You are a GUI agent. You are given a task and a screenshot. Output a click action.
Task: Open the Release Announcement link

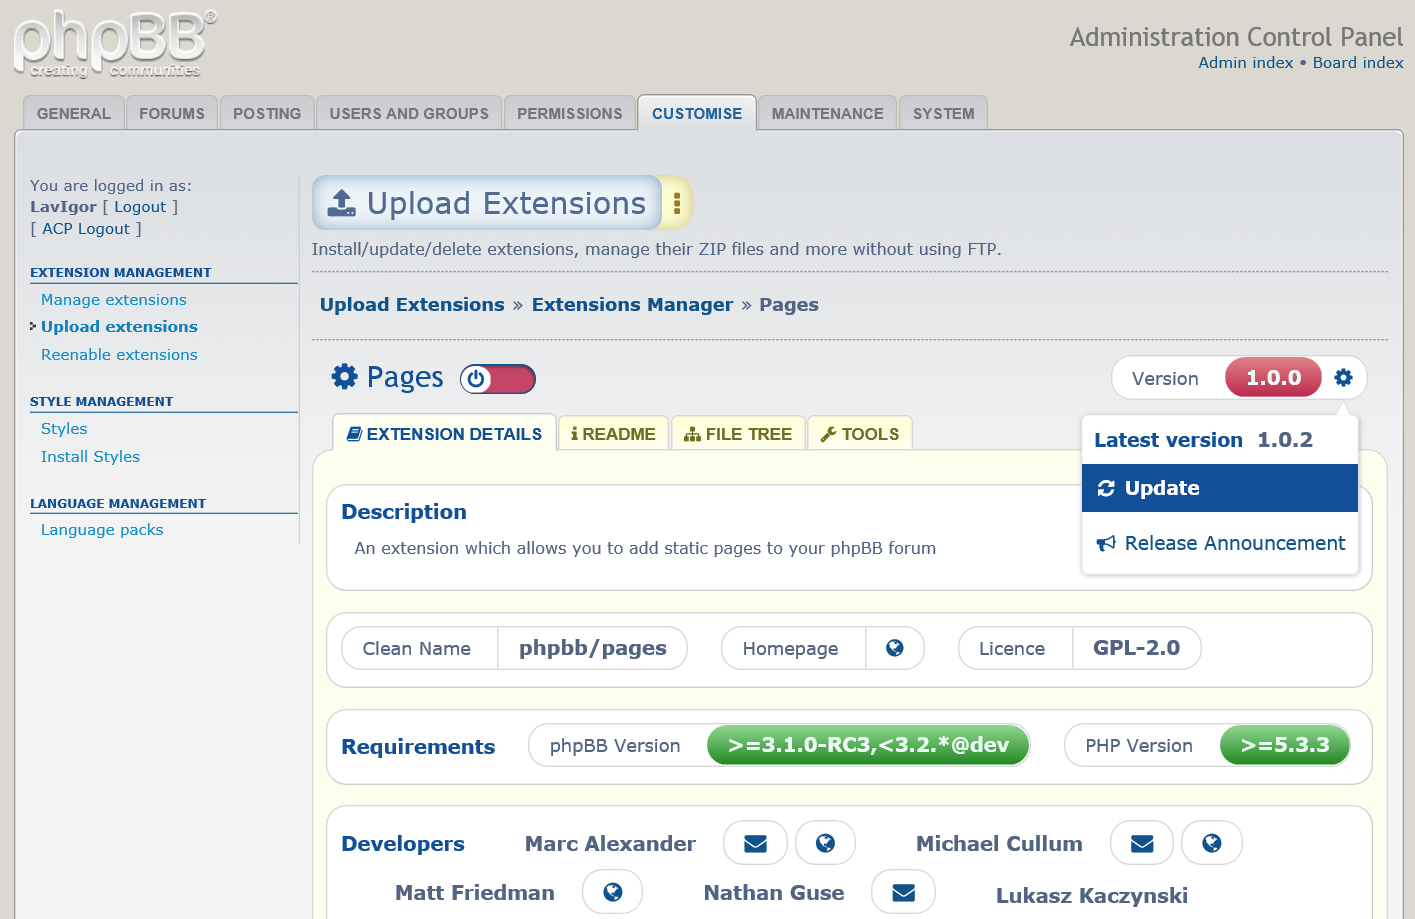[1220, 543]
